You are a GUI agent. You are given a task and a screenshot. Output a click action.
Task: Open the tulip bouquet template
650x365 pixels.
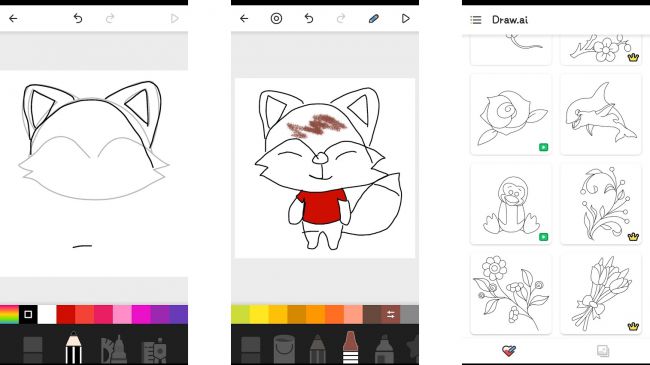(601, 294)
